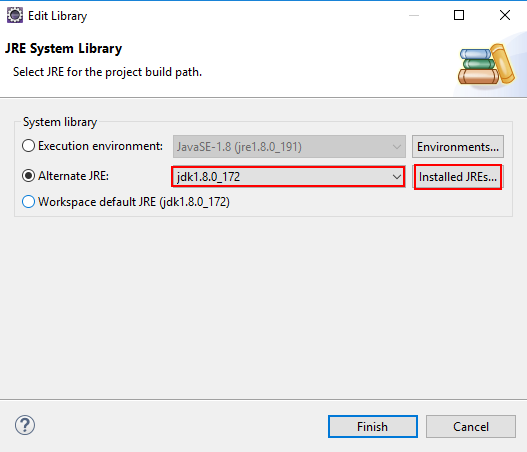
Task: Choose Workspace default JRE option
Action: point(28,202)
